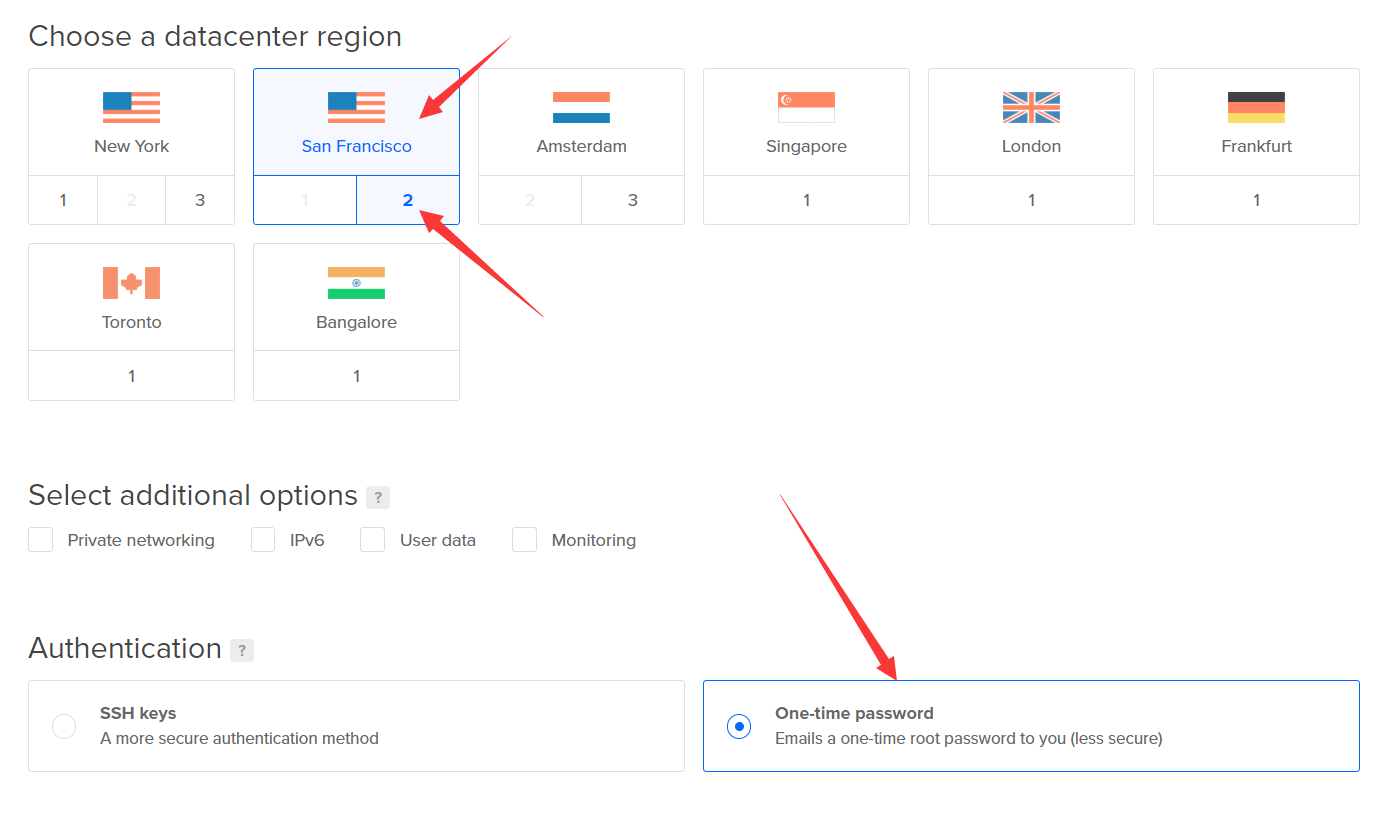Viewport: 1377px width, 817px height.
Task: Choose New York datacenter number 1
Action: pos(63,200)
